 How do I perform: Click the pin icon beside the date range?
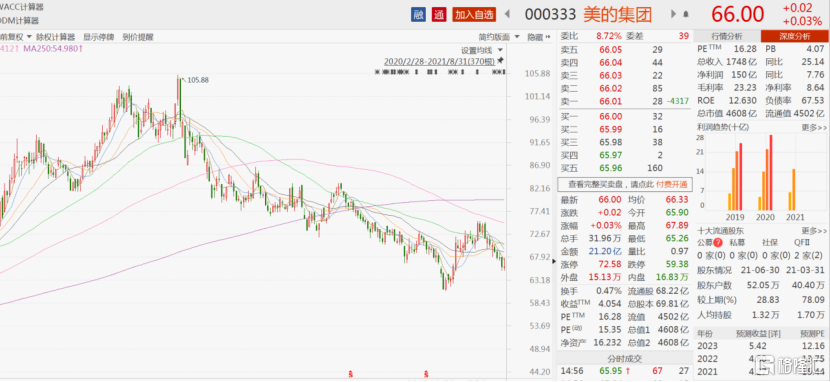point(500,61)
